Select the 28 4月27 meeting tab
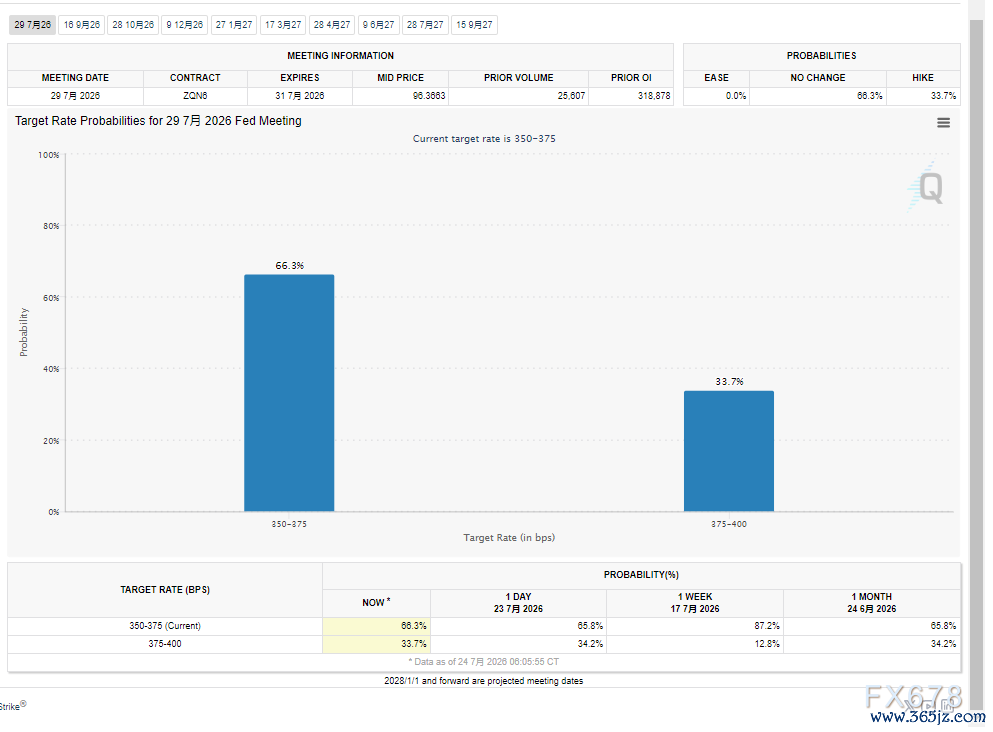Image resolution: width=993 pixels, height=732 pixels. pyautogui.click(x=332, y=25)
